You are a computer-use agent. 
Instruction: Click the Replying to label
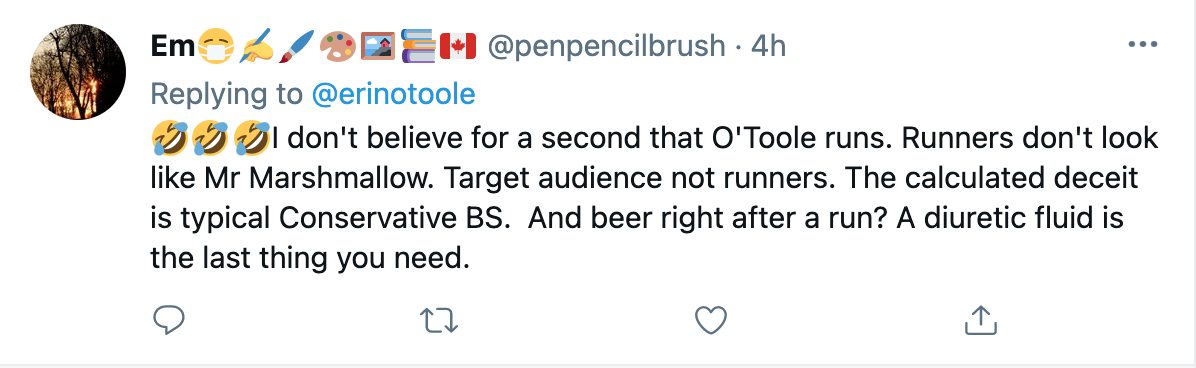click(228, 94)
